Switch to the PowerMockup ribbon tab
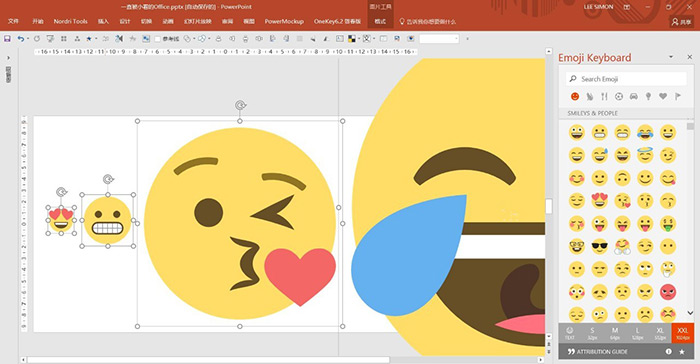Image resolution: width=700 pixels, height=364 pixels. point(284,21)
